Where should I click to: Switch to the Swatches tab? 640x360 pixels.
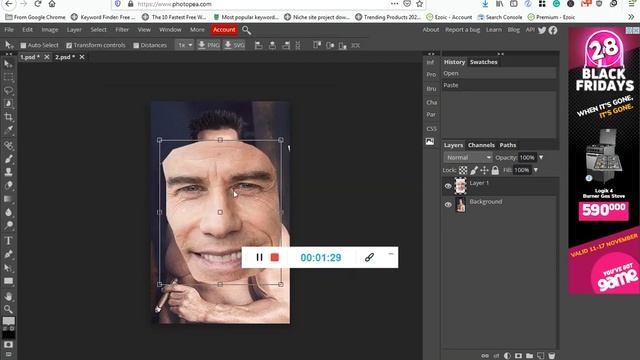[x=484, y=62]
